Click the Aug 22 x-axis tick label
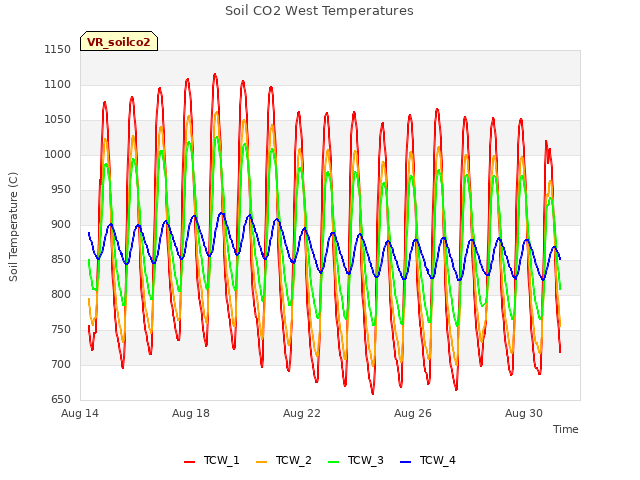640x480 pixels. (x=302, y=413)
